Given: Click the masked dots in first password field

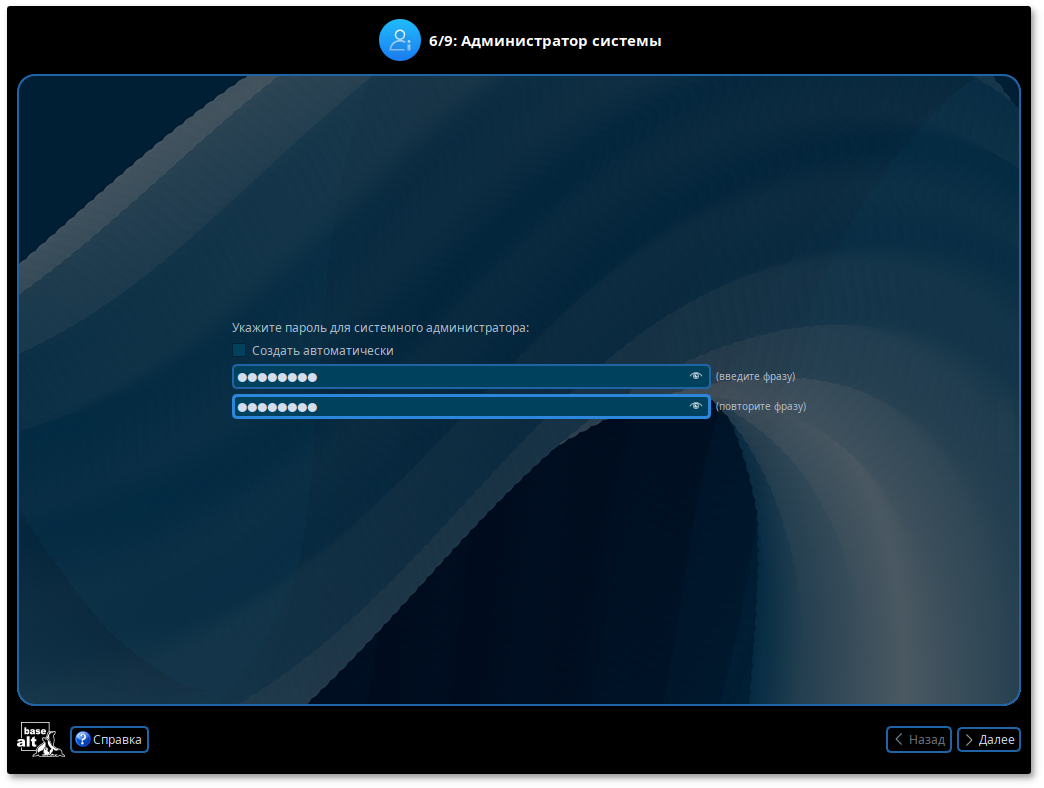Looking at the screenshot, I should pos(277,377).
